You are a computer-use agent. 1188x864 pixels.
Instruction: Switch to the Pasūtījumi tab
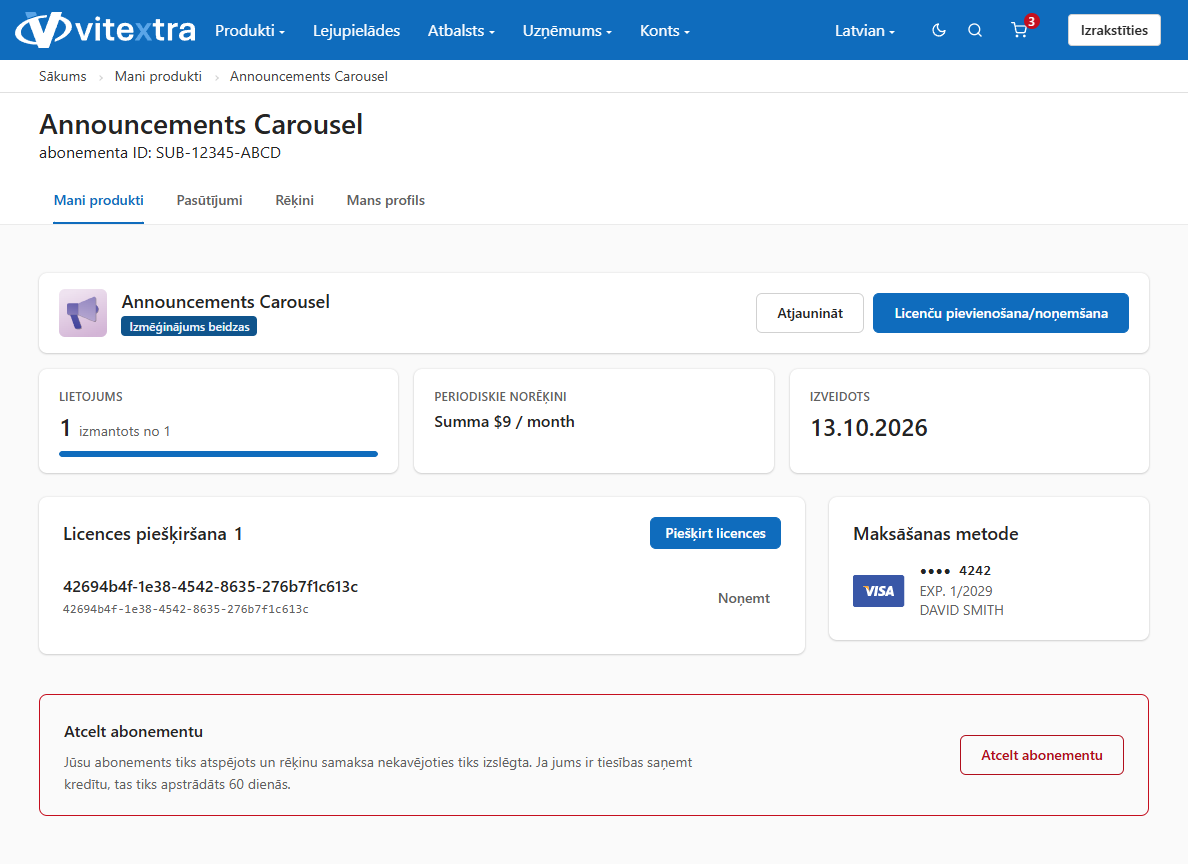[209, 200]
